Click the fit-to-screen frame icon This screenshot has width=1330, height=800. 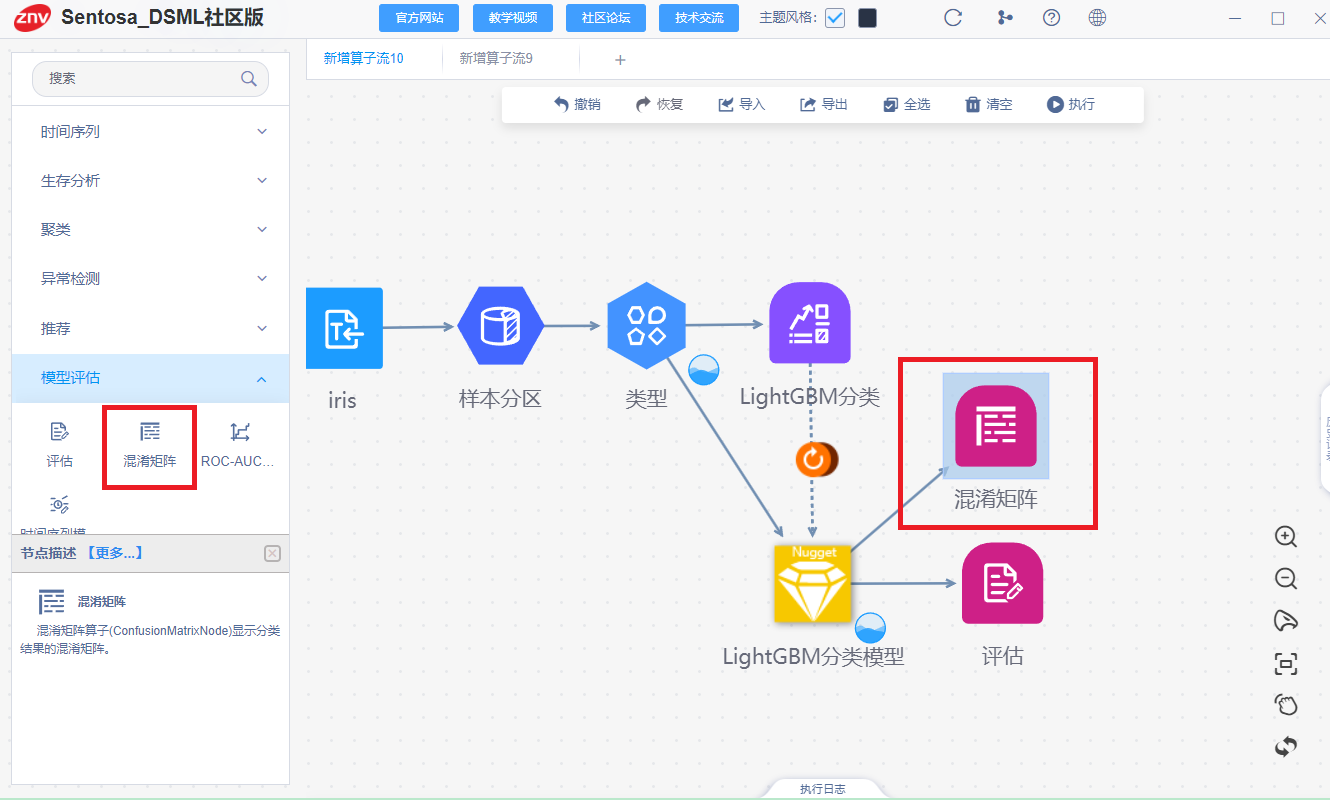1286,663
